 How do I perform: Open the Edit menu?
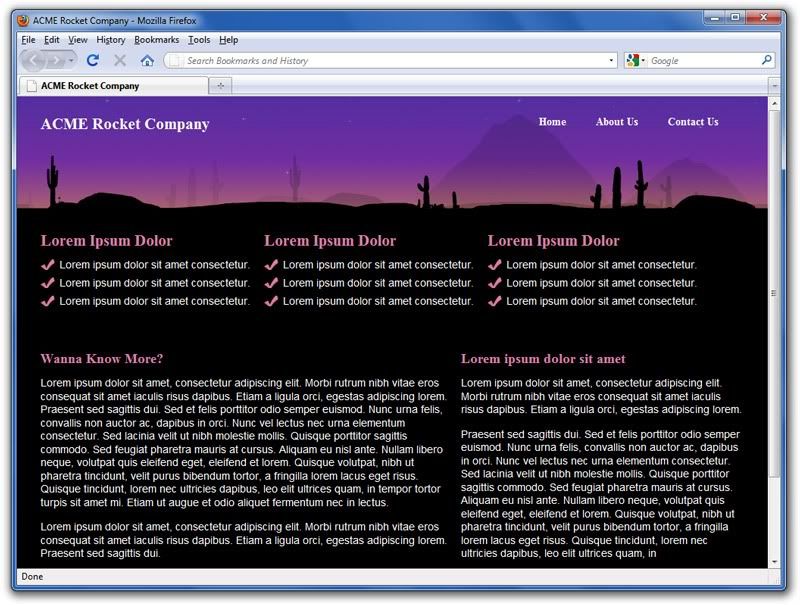point(52,40)
